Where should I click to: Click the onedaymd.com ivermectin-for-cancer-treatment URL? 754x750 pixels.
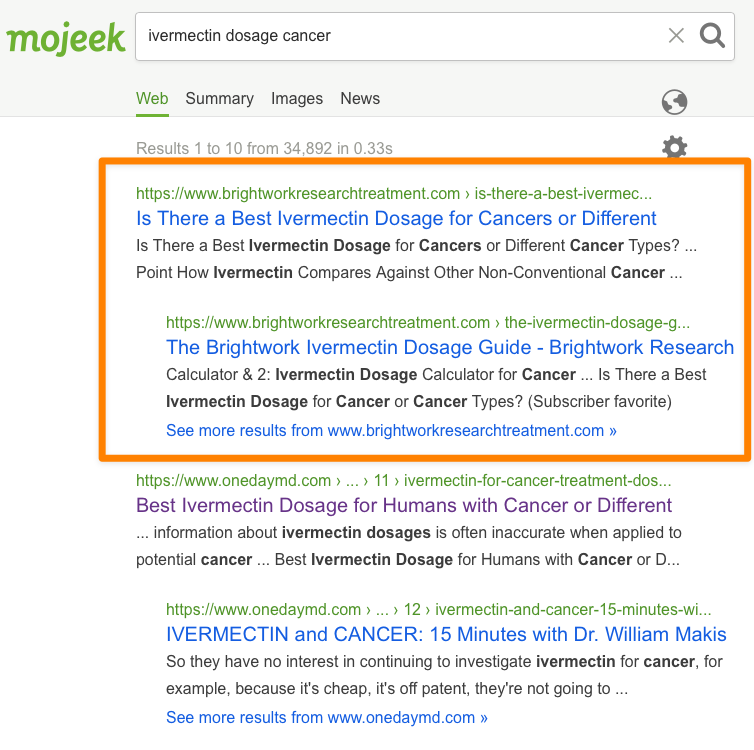pos(403,480)
